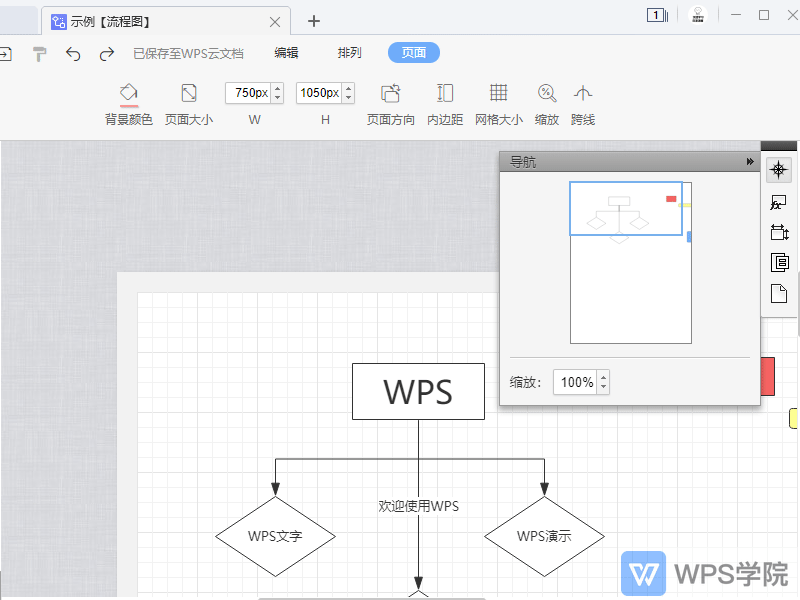Close the 示例【流程图】 tab
This screenshot has height=600, width=800.
coord(274,22)
